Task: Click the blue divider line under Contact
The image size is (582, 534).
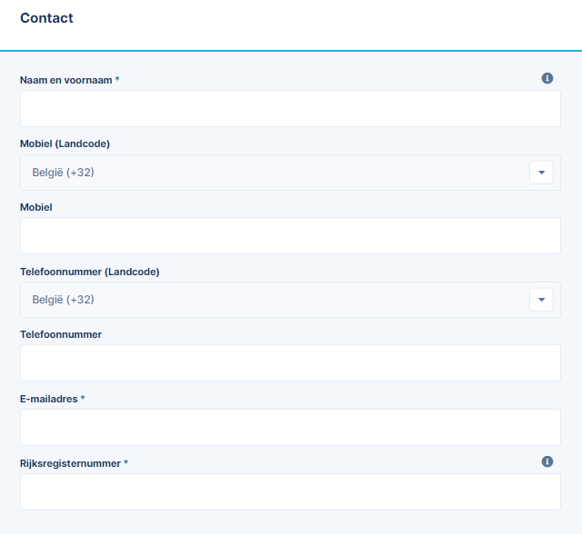Action: 291,50
